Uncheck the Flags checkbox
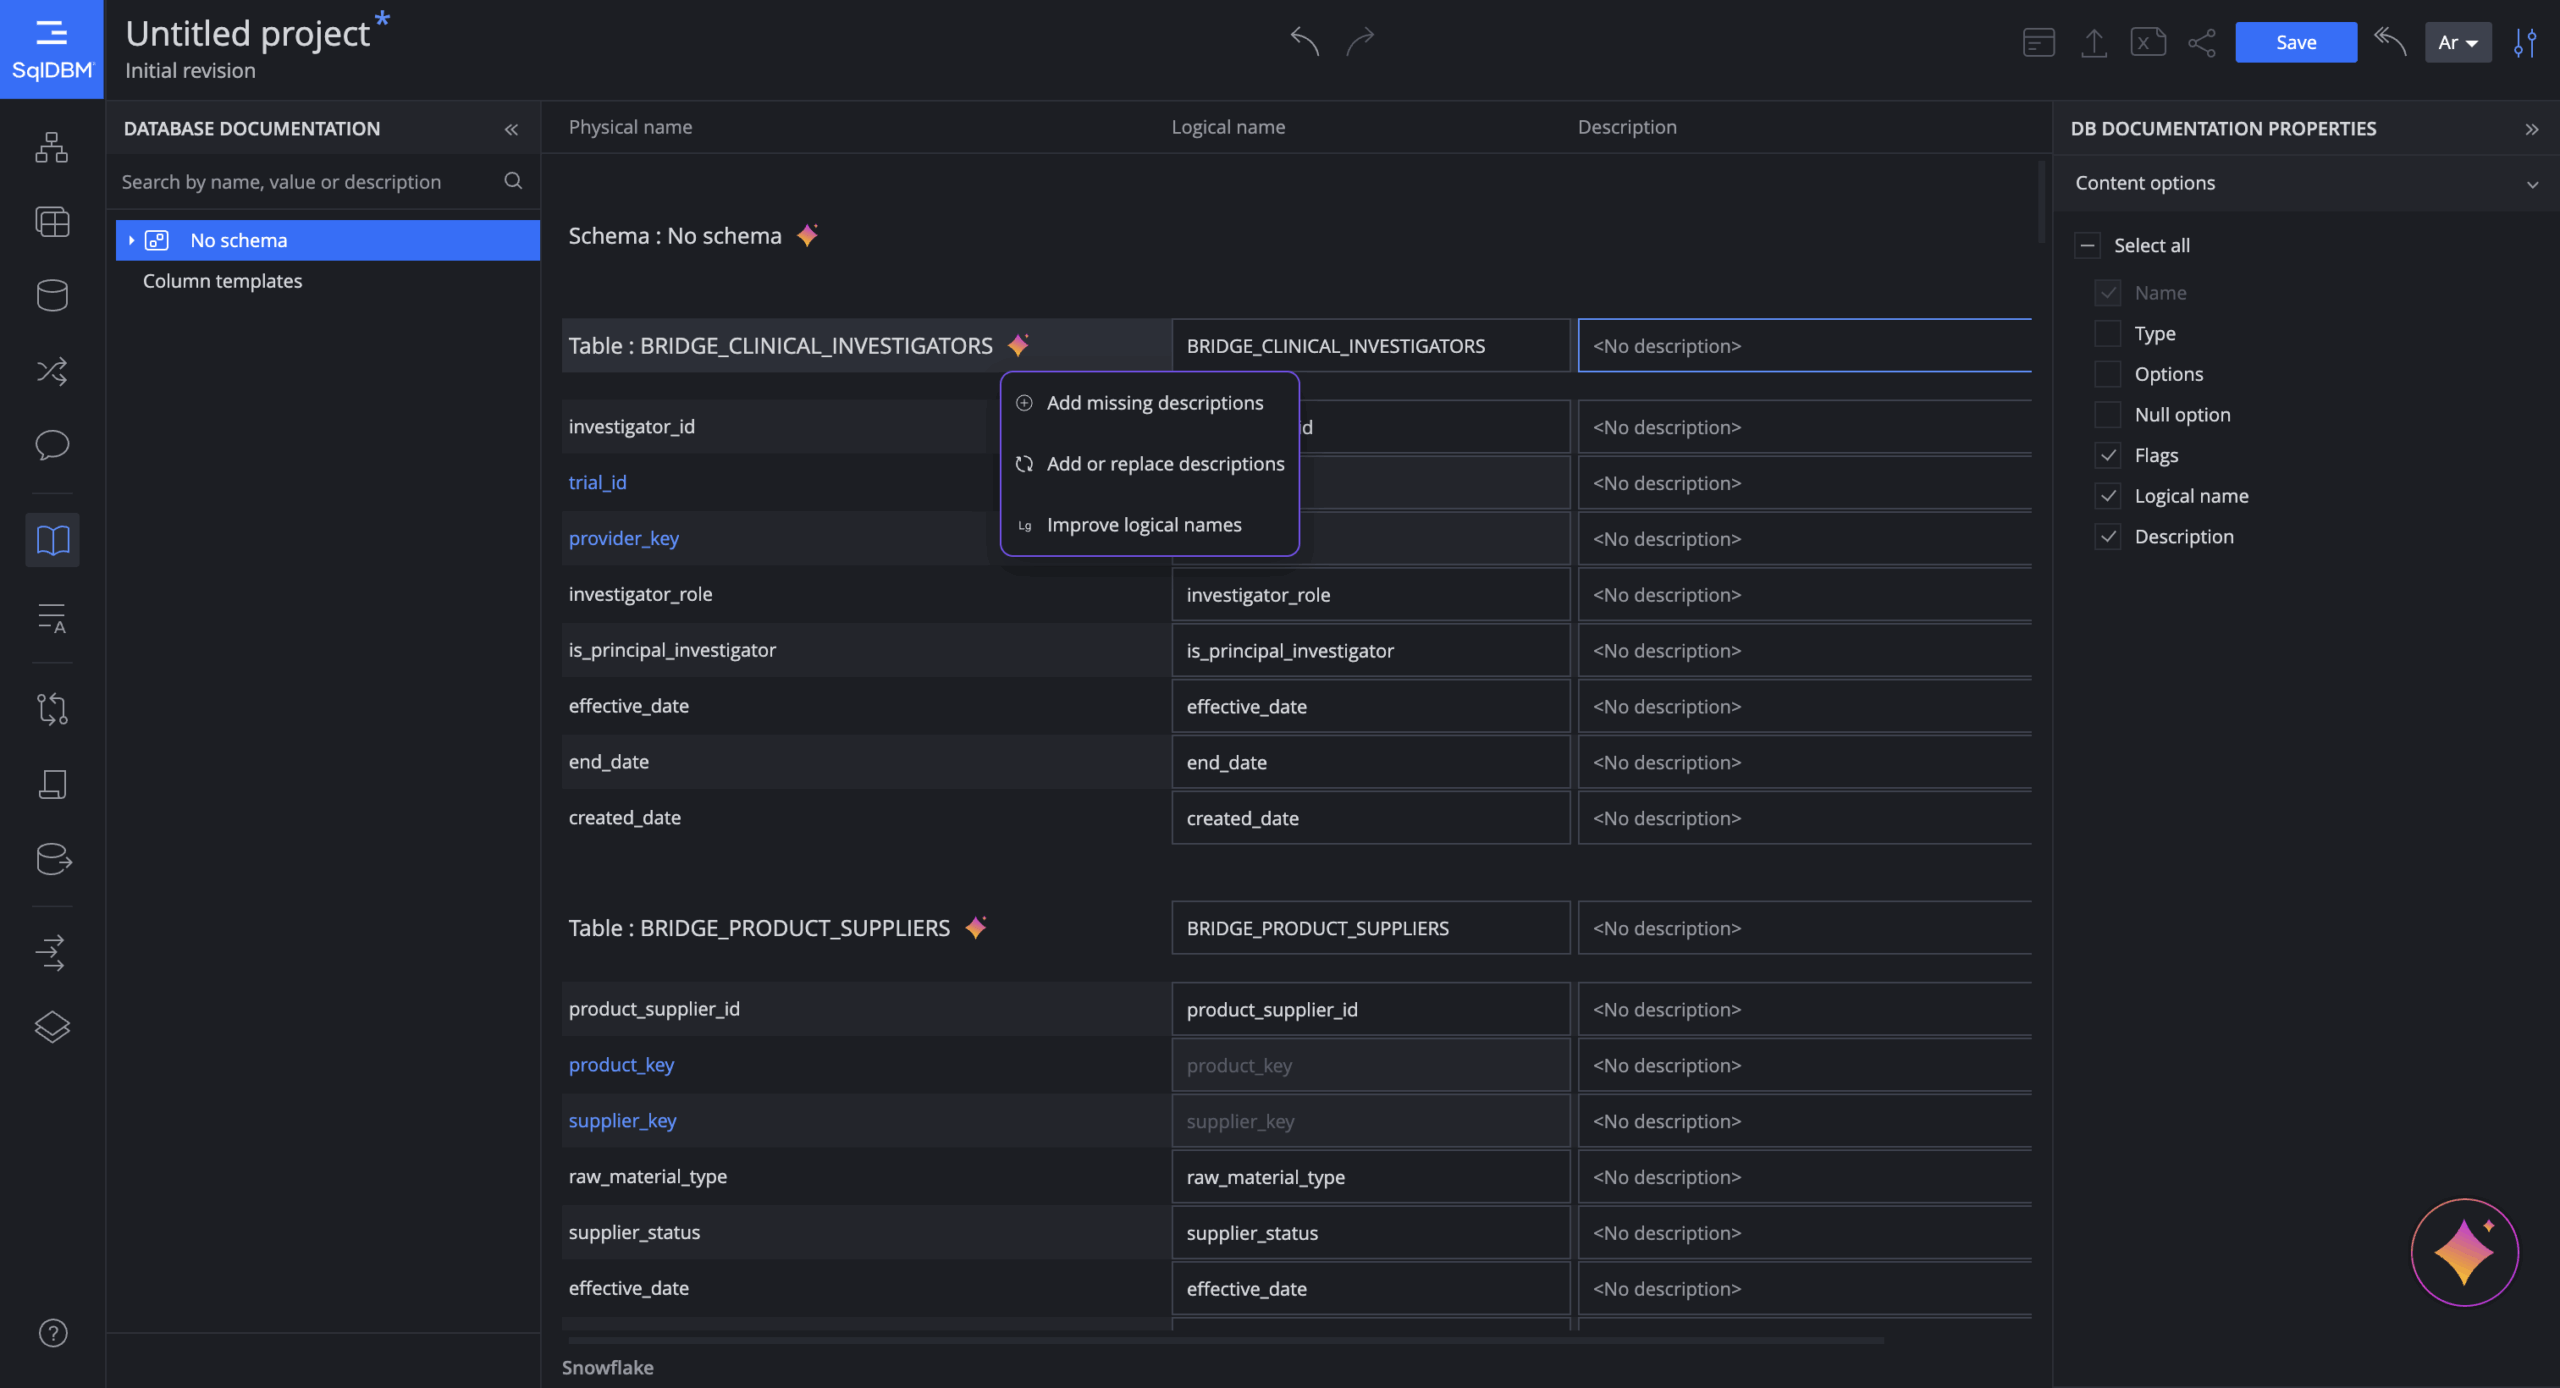The height and width of the screenshot is (1388, 2560). [2109, 455]
